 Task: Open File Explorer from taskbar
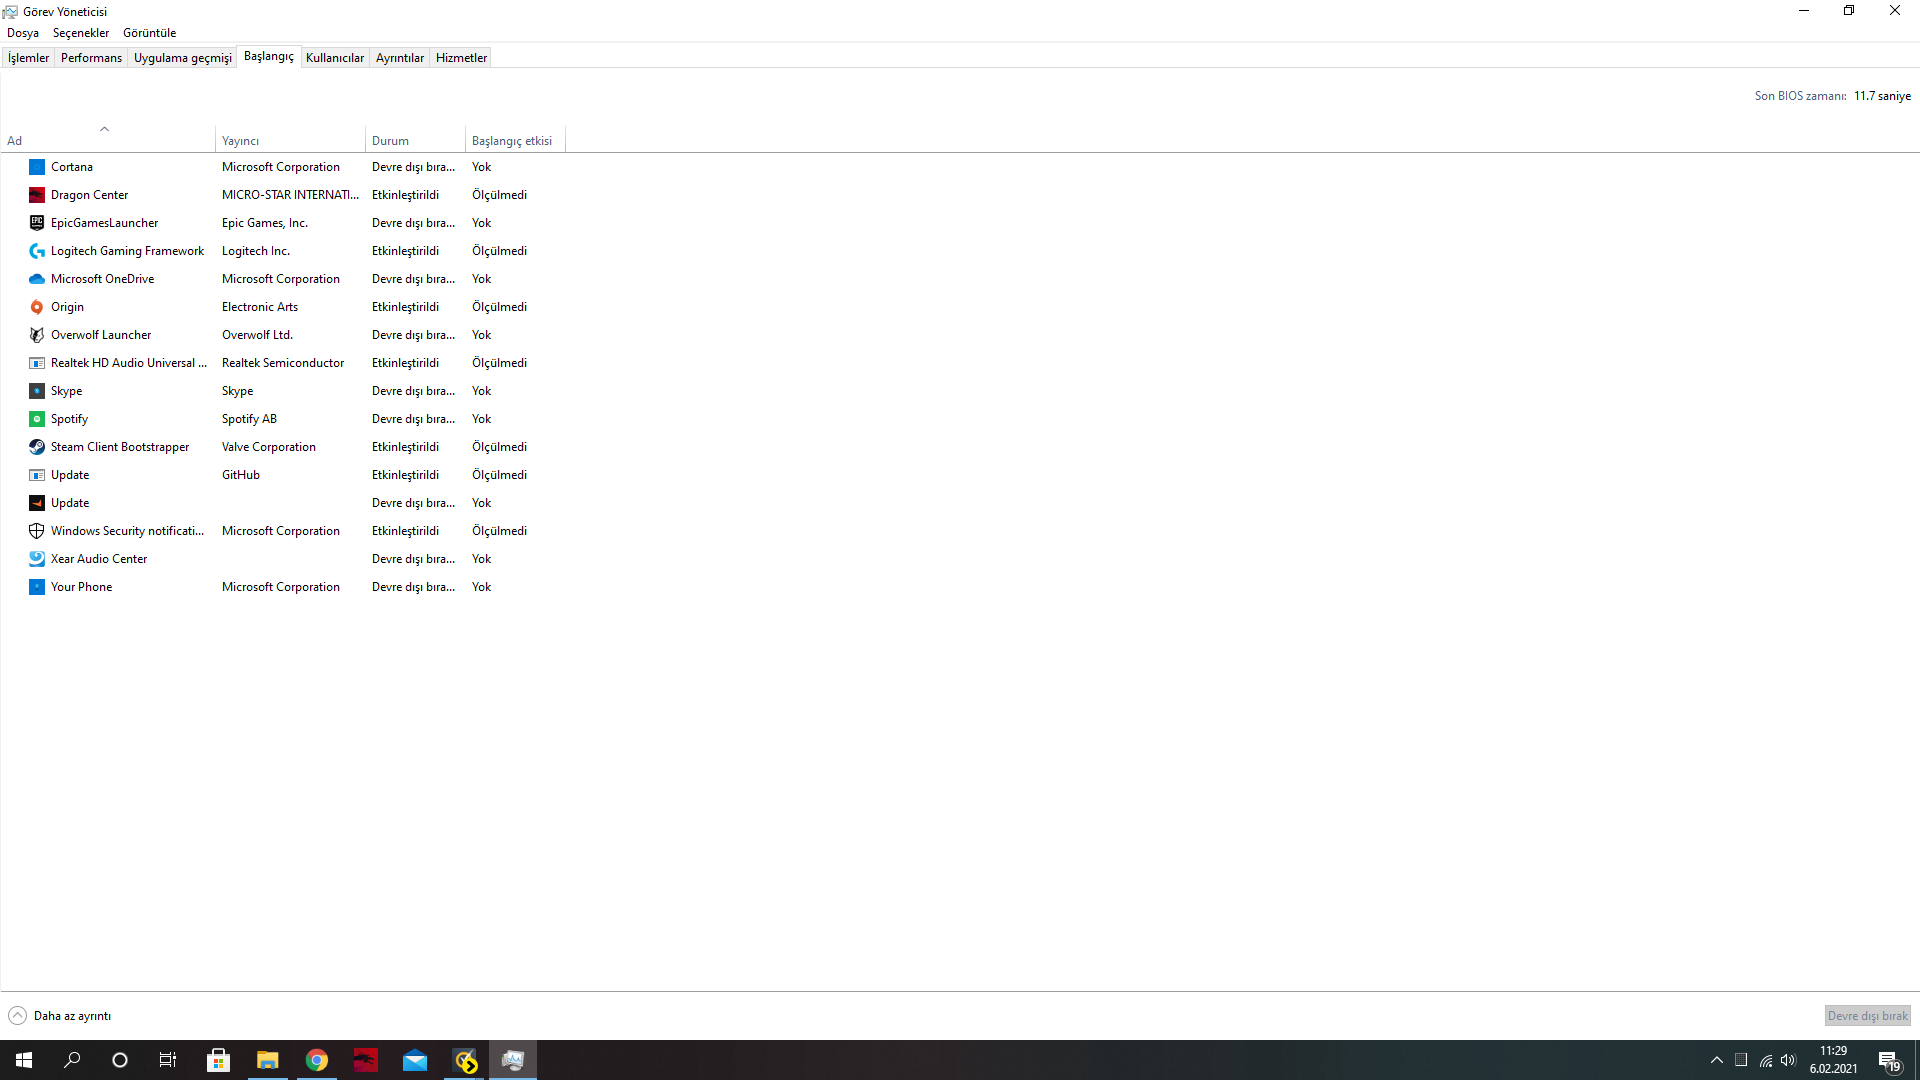tap(267, 1060)
